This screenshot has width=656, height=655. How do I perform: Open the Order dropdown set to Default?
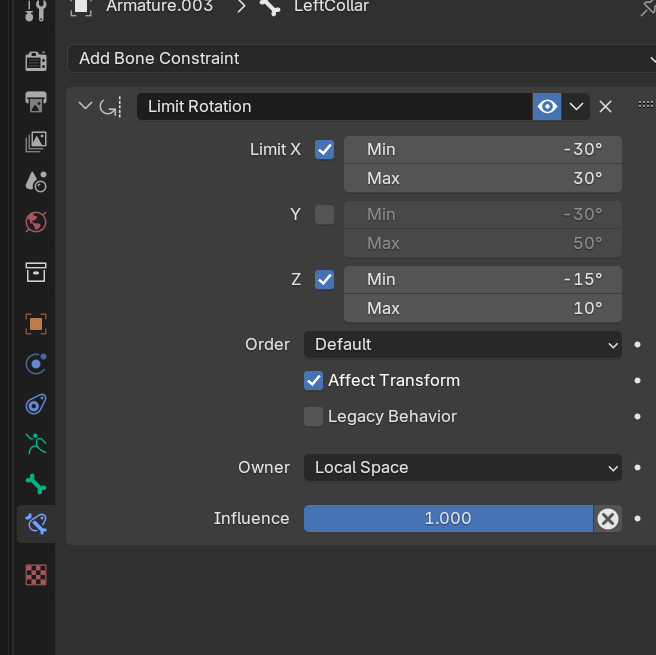point(463,345)
